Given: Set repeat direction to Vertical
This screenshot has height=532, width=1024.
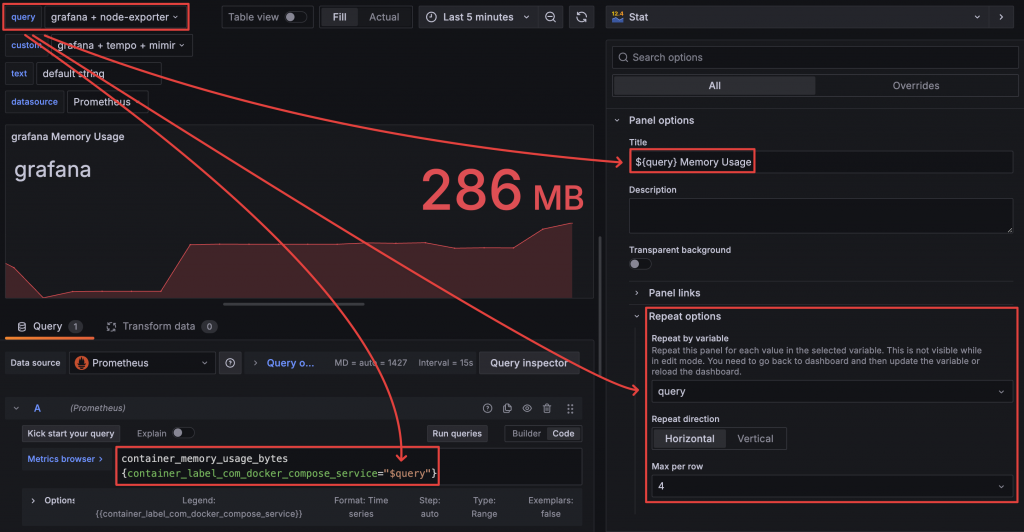Looking at the screenshot, I should [x=755, y=439].
